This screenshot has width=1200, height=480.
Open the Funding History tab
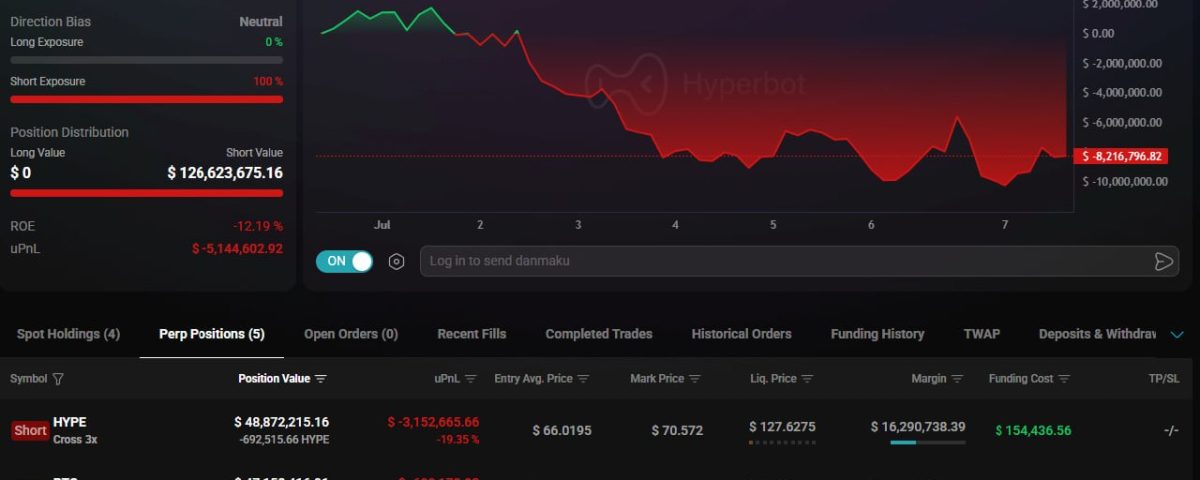click(x=877, y=334)
